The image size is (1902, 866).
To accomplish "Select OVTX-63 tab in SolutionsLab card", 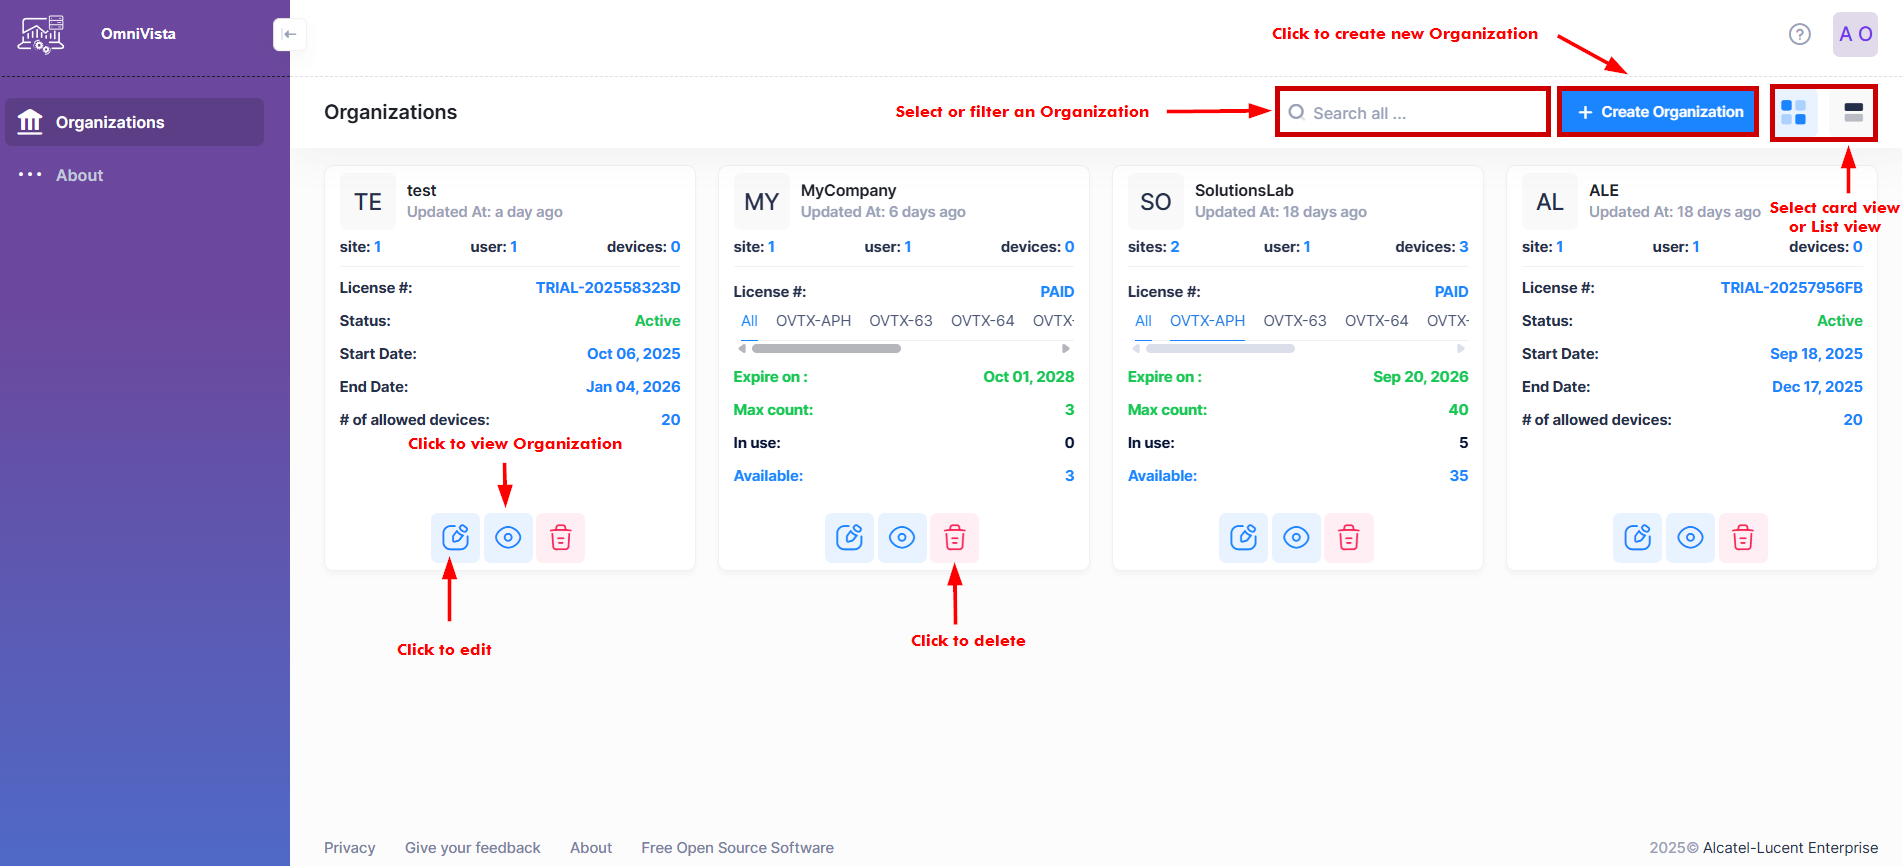I will 1294,321.
